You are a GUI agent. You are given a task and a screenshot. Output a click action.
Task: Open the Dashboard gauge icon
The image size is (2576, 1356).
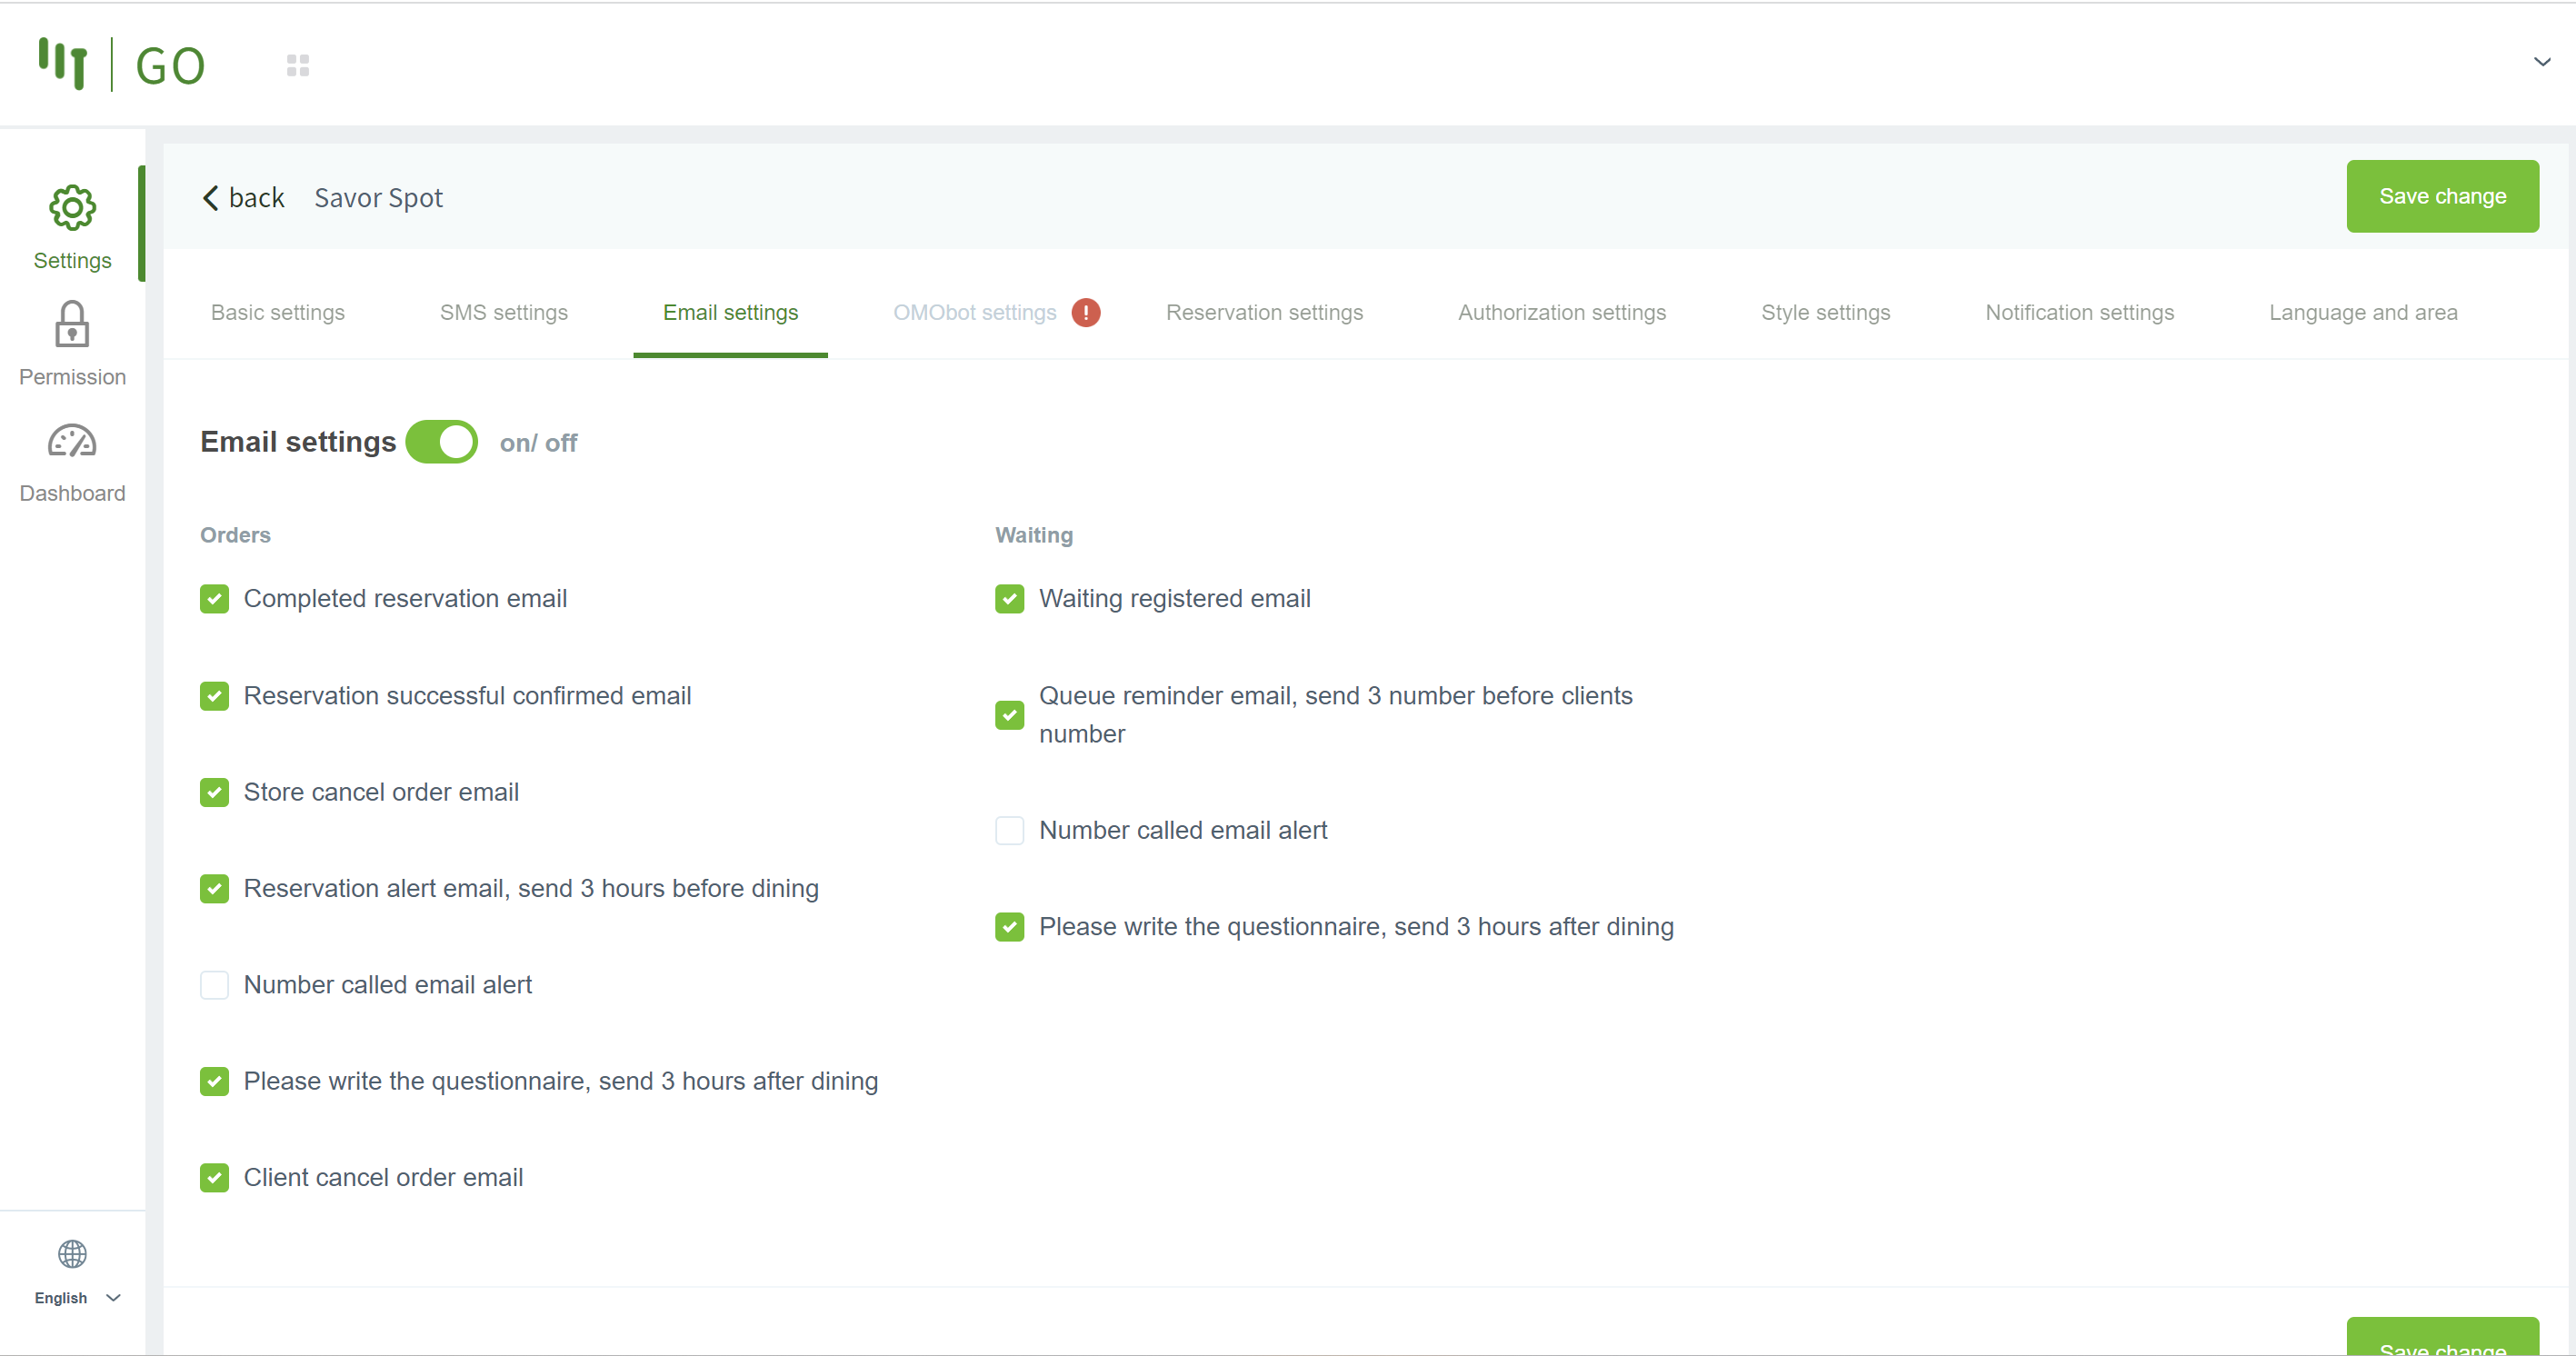pyautogui.click(x=72, y=441)
